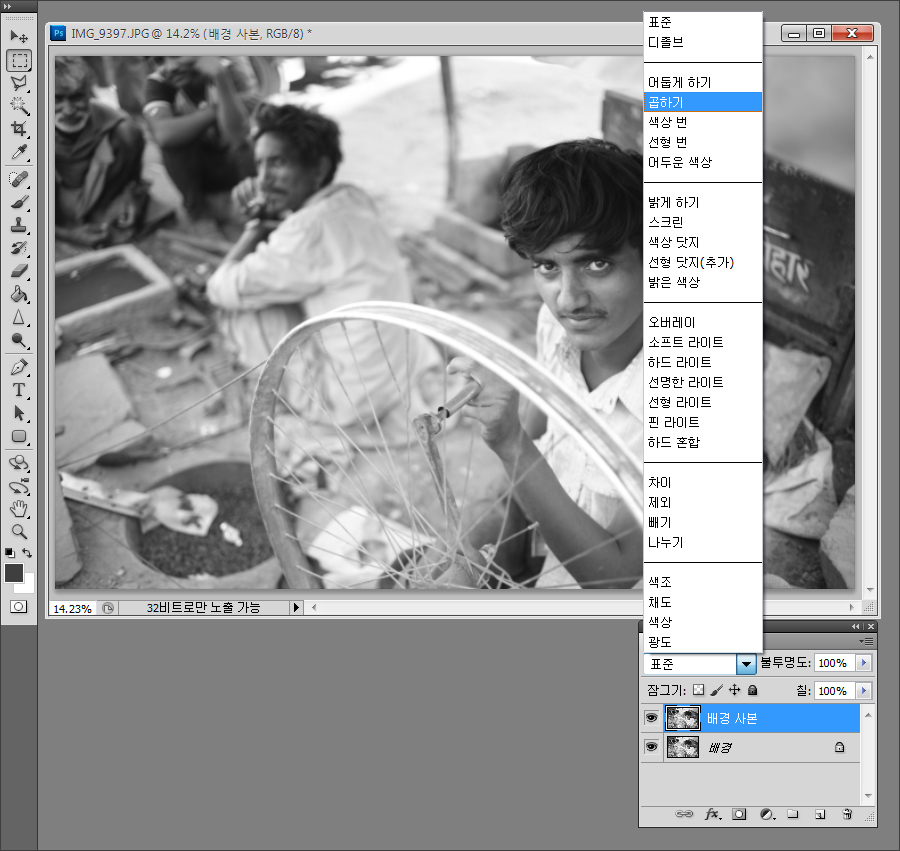900x851 pixels.
Task: Open the blend mode dropdown arrow
Action: pos(746,664)
